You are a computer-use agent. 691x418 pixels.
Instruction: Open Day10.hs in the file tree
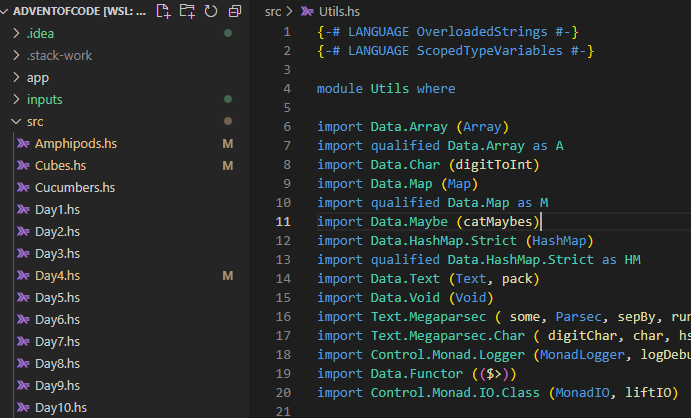(61, 408)
